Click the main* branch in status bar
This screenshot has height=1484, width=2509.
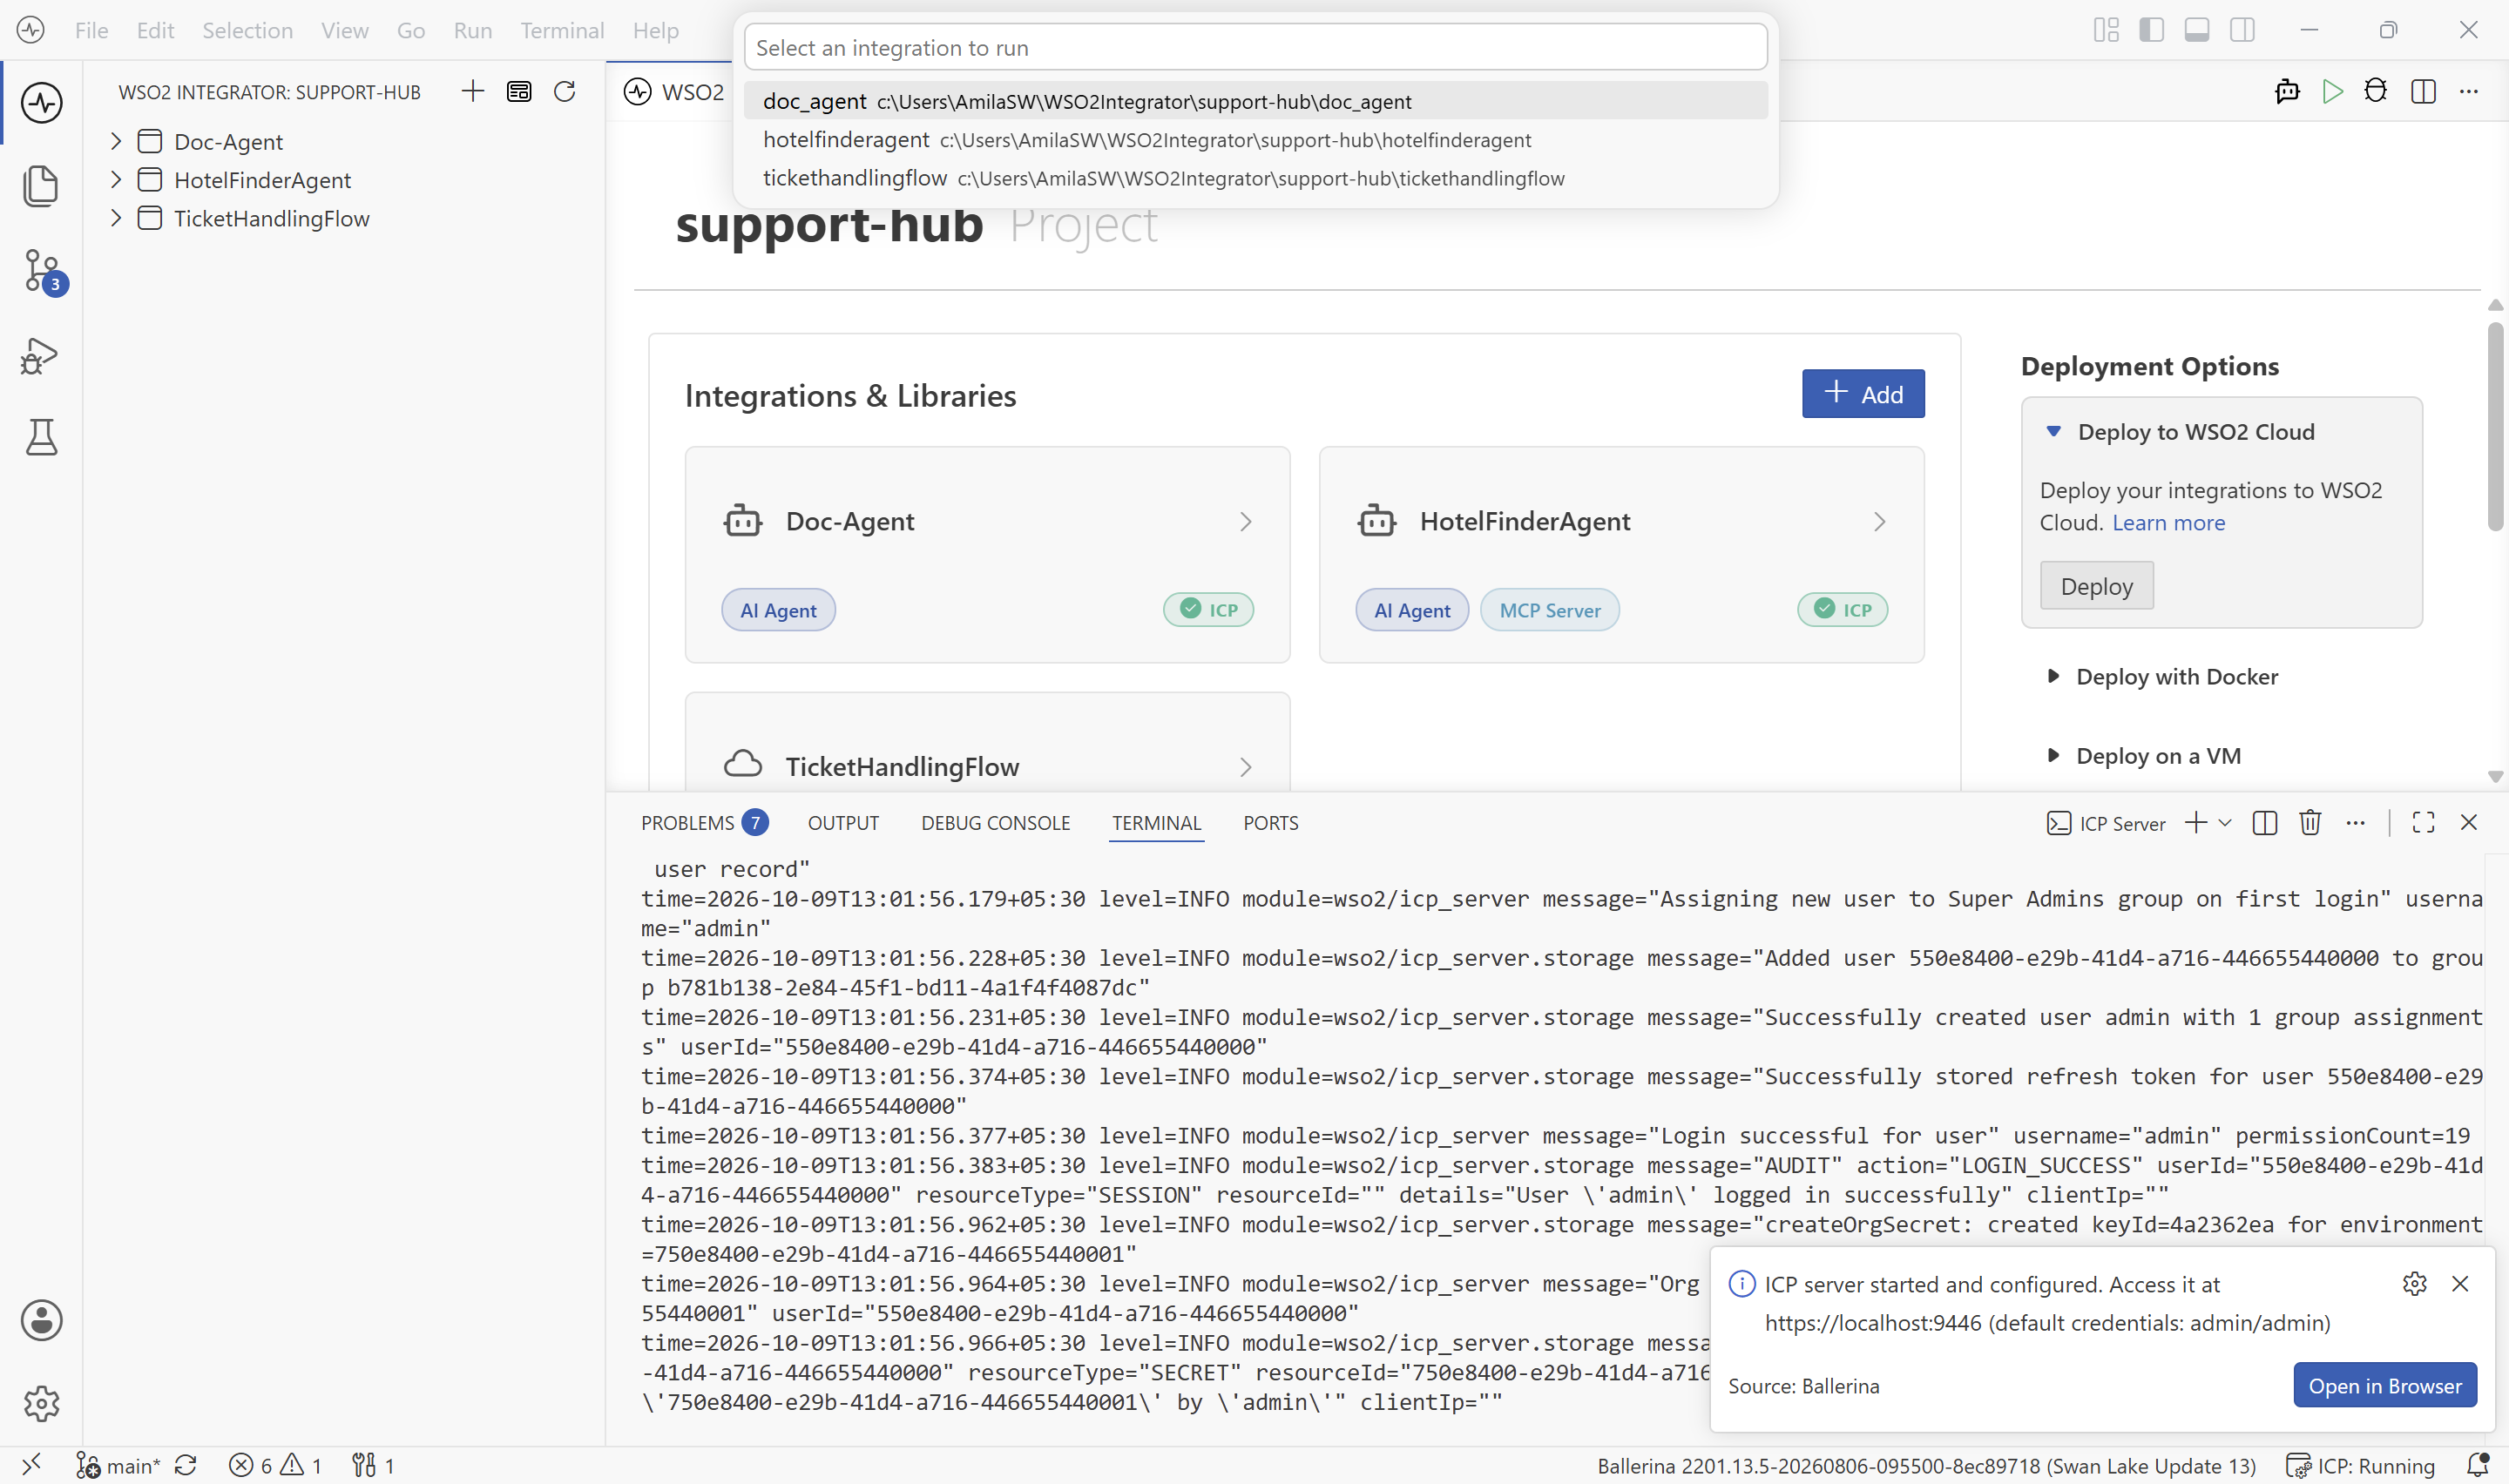point(118,1465)
